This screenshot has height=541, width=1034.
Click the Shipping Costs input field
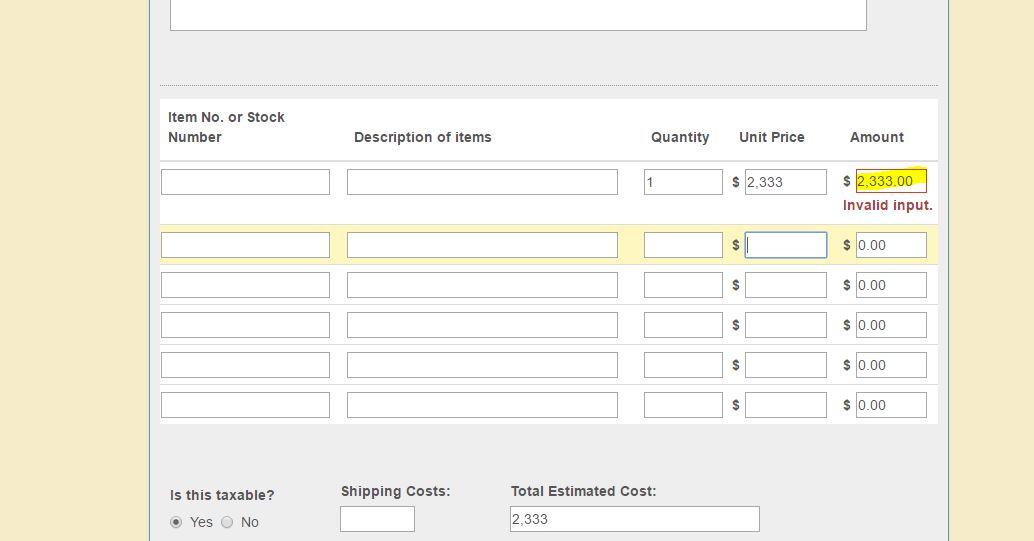point(377,519)
